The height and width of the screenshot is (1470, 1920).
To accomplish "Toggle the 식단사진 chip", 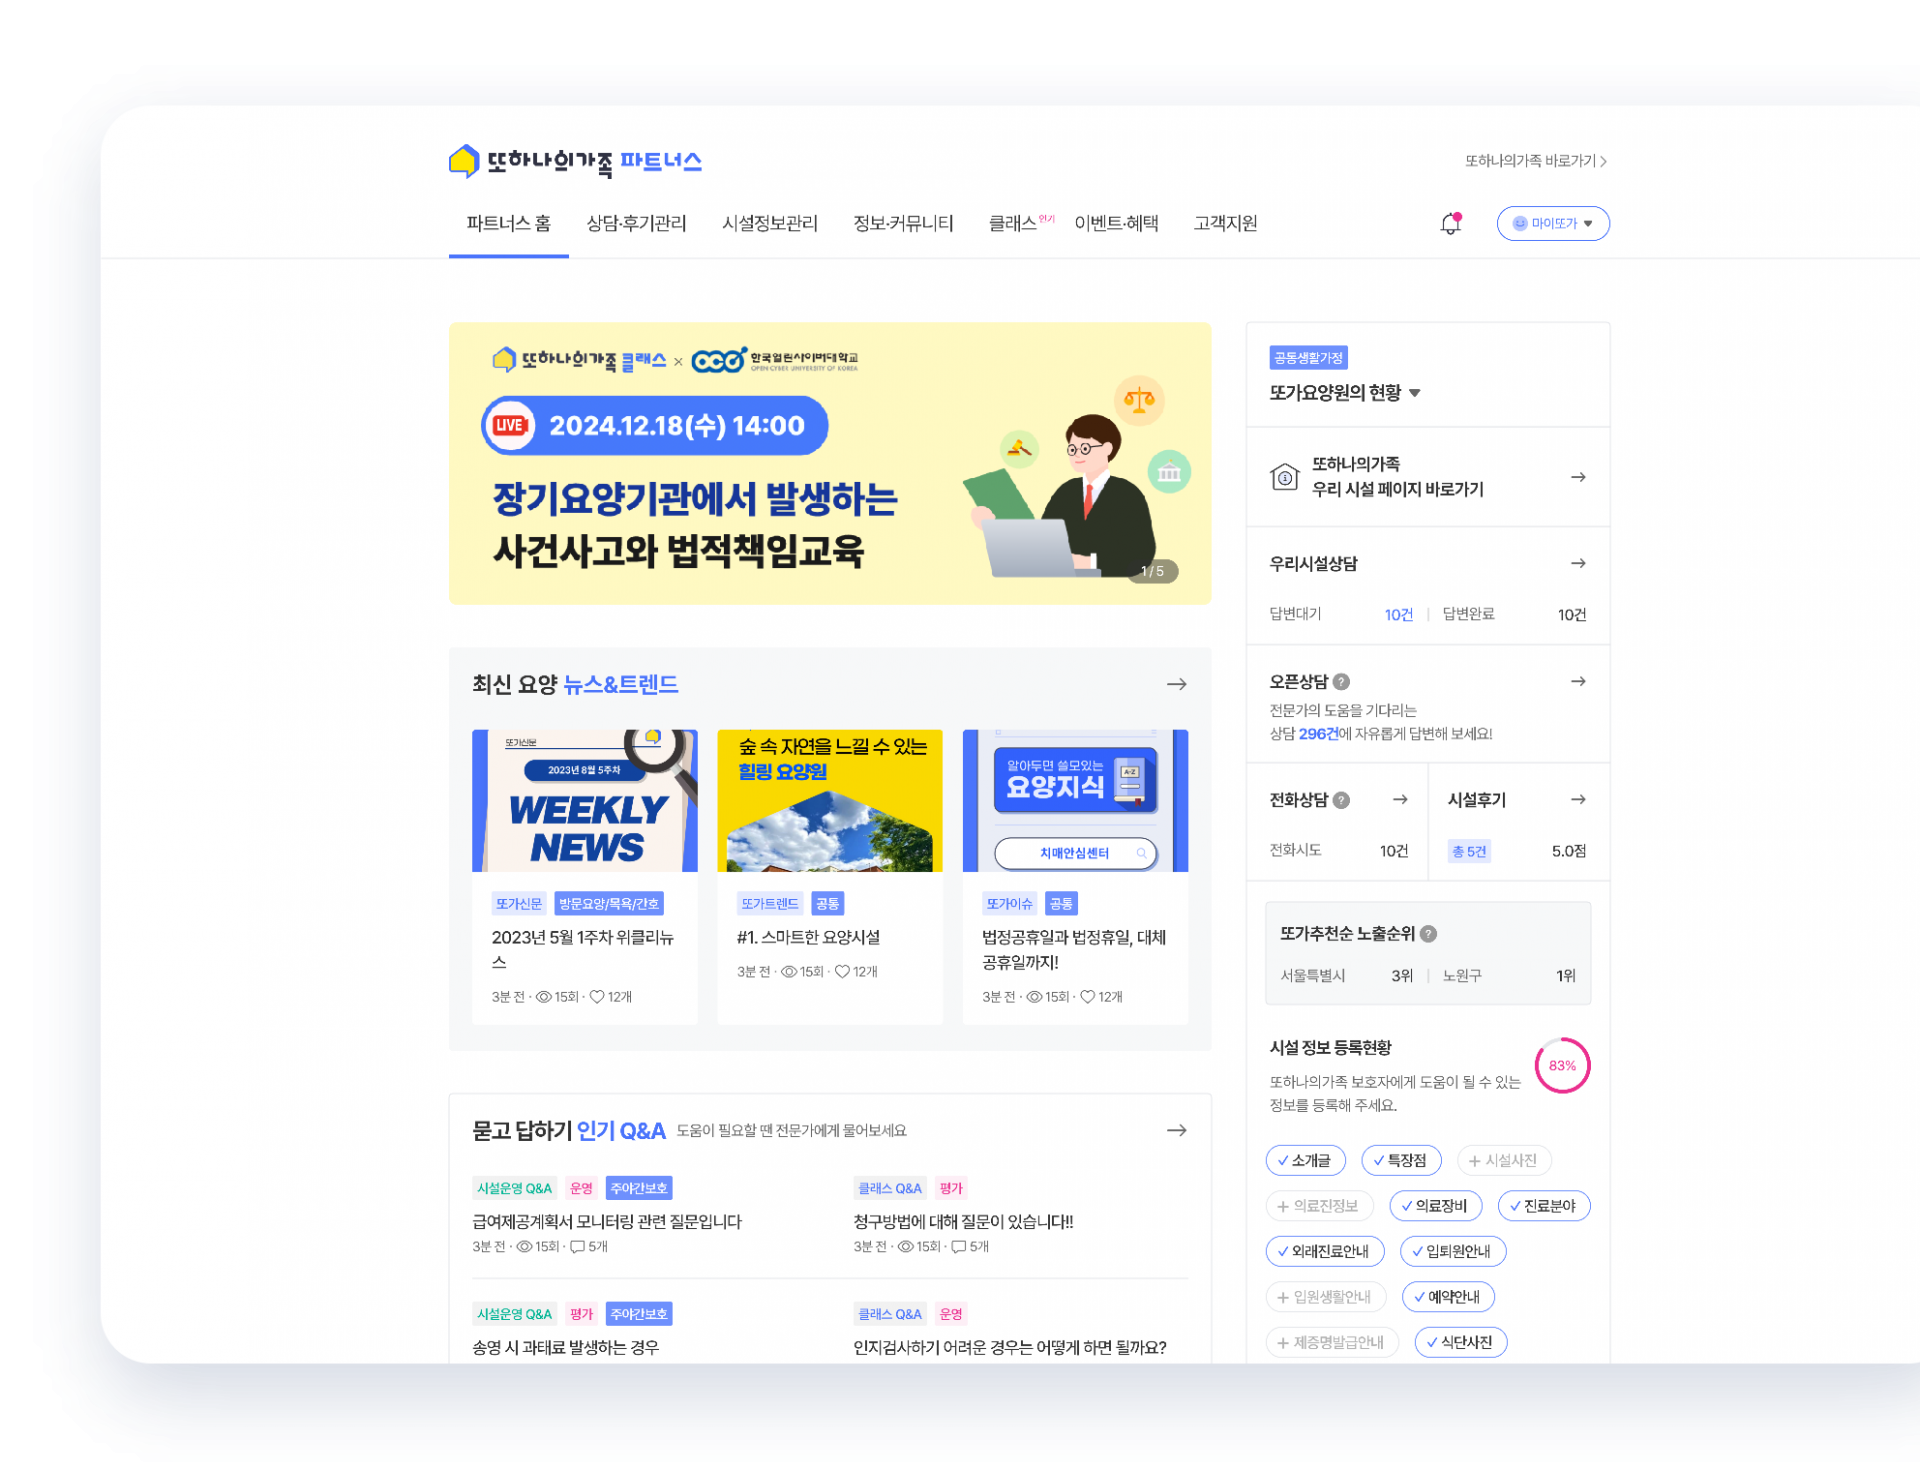I will [x=1460, y=1342].
